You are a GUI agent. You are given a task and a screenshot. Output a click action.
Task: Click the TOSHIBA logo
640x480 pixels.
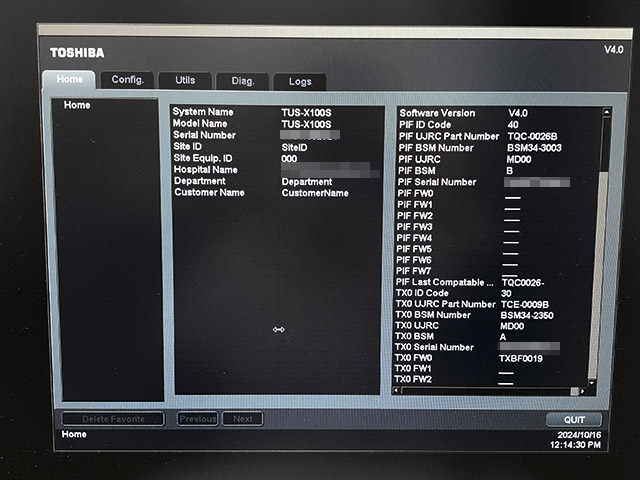[x=77, y=53]
